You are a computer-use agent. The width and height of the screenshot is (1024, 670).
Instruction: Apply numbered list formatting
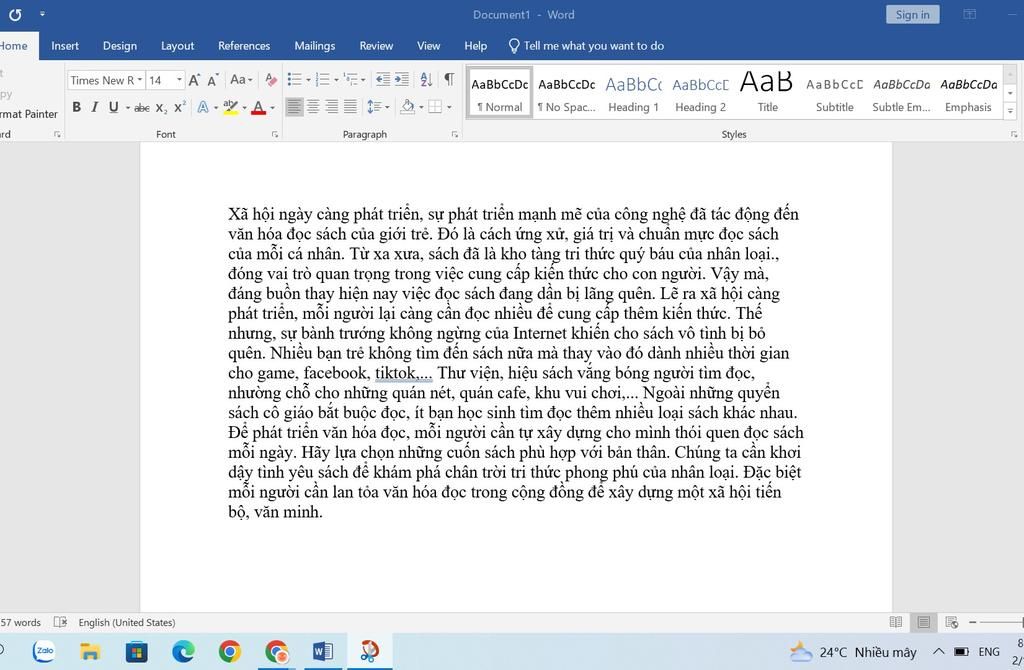click(x=323, y=80)
